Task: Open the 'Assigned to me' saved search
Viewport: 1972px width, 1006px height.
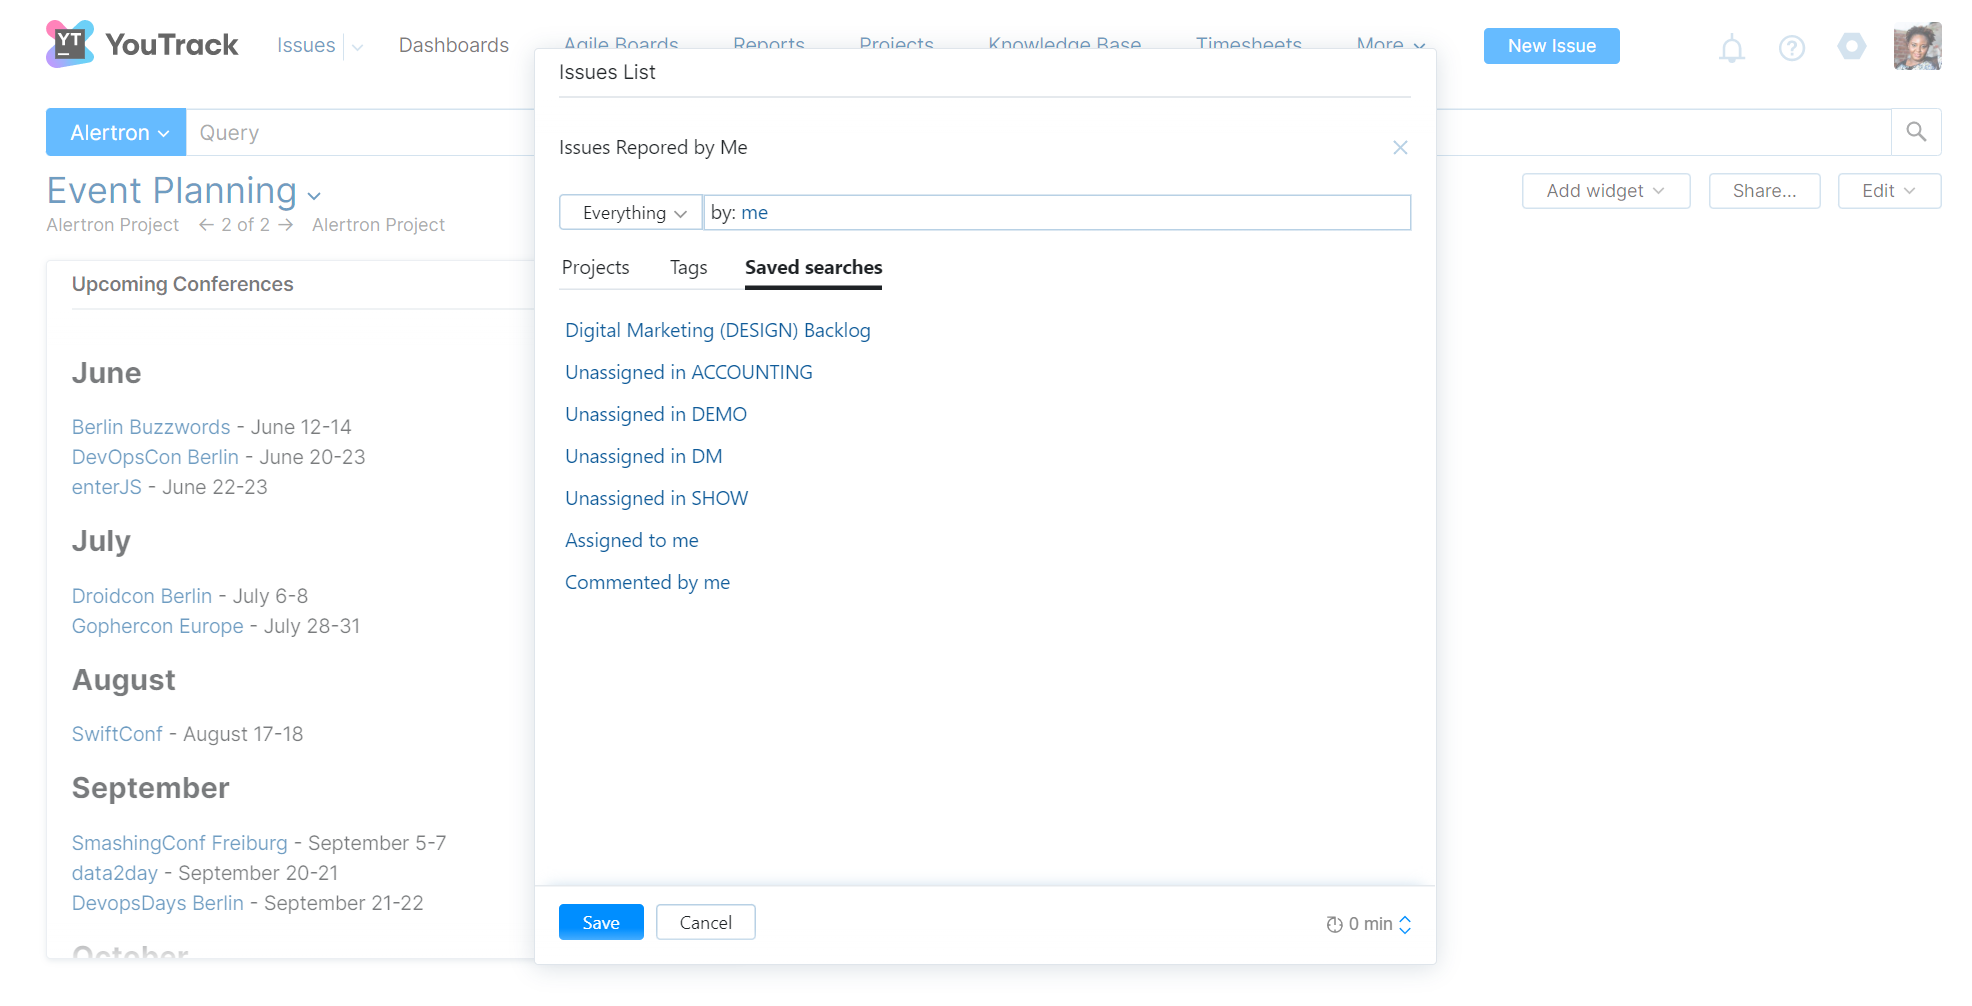Action: [631, 540]
